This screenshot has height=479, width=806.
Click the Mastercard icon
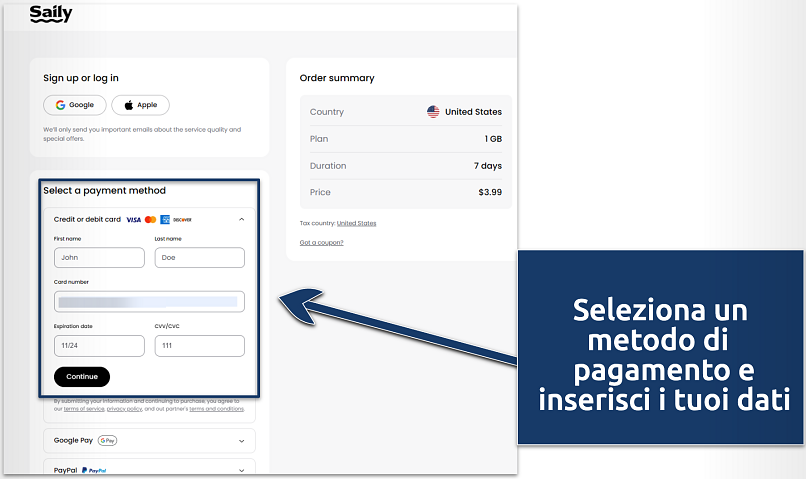pos(150,219)
